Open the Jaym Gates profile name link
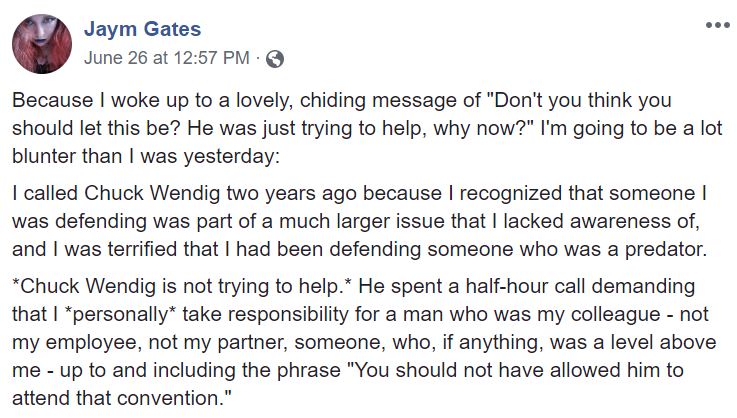Viewport: 737px width, 418px height. coord(141,29)
